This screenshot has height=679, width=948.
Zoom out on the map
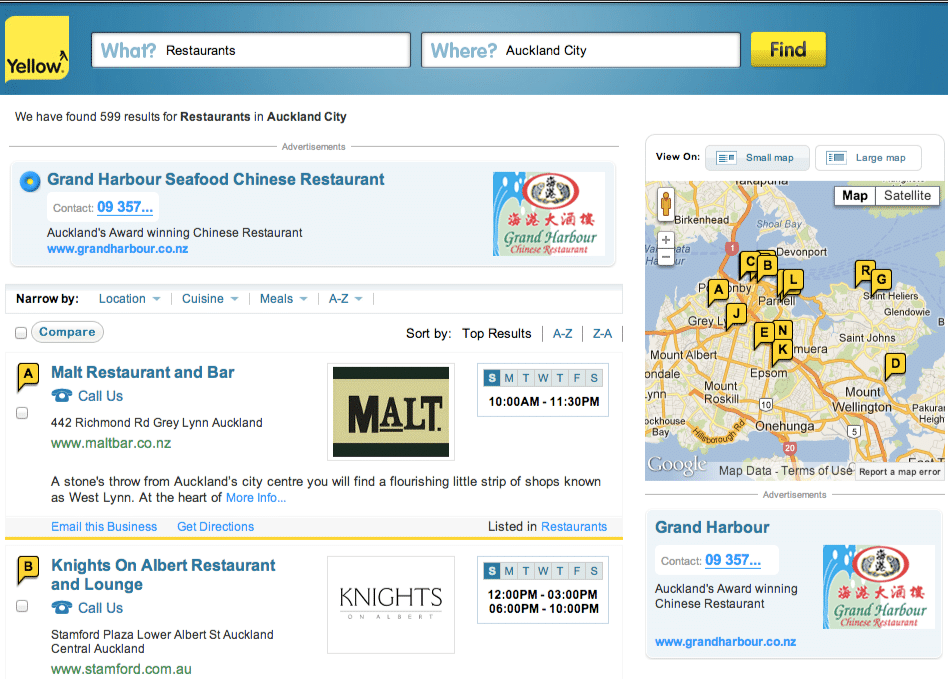click(x=666, y=257)
